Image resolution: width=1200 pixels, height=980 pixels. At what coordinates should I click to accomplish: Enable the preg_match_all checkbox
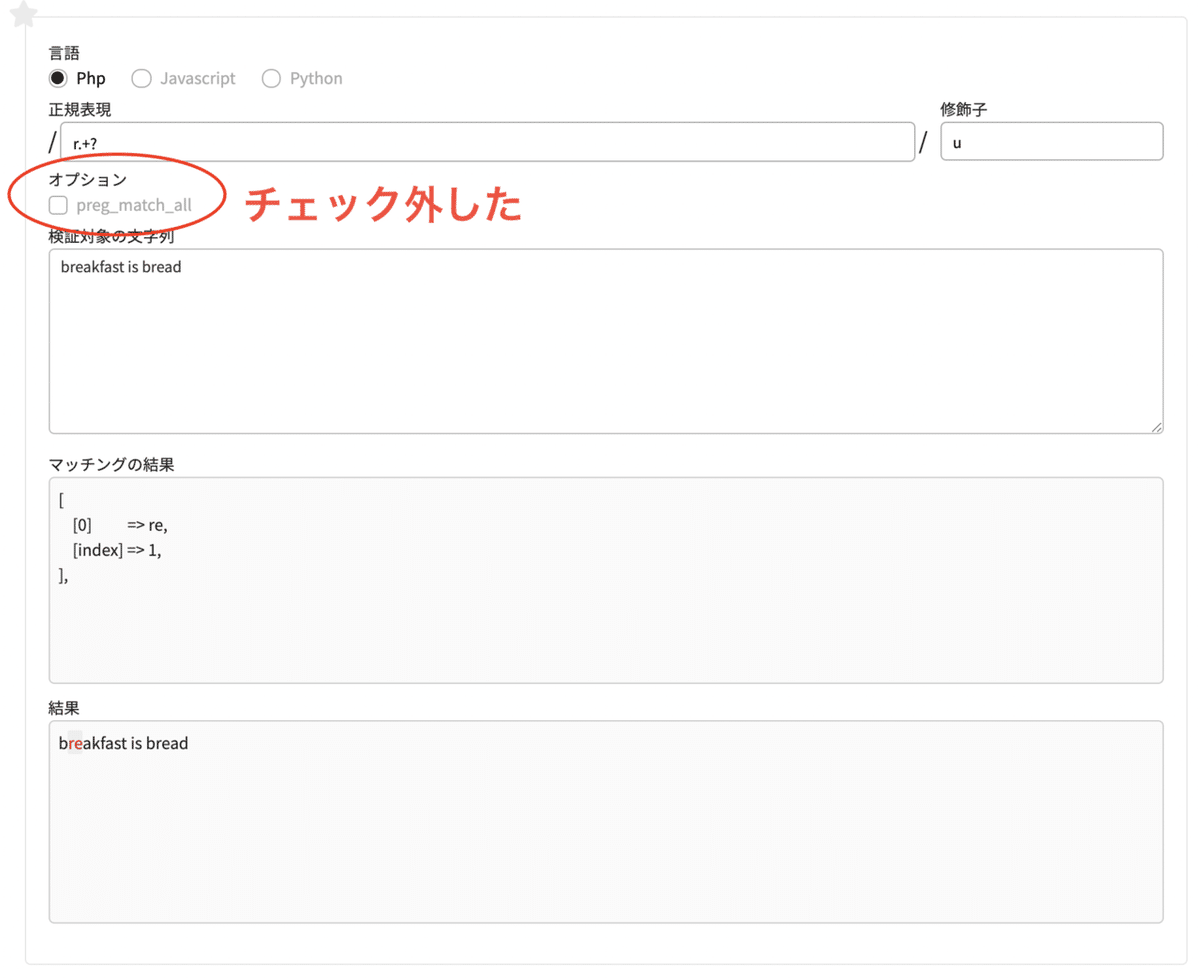coord(58,205)
